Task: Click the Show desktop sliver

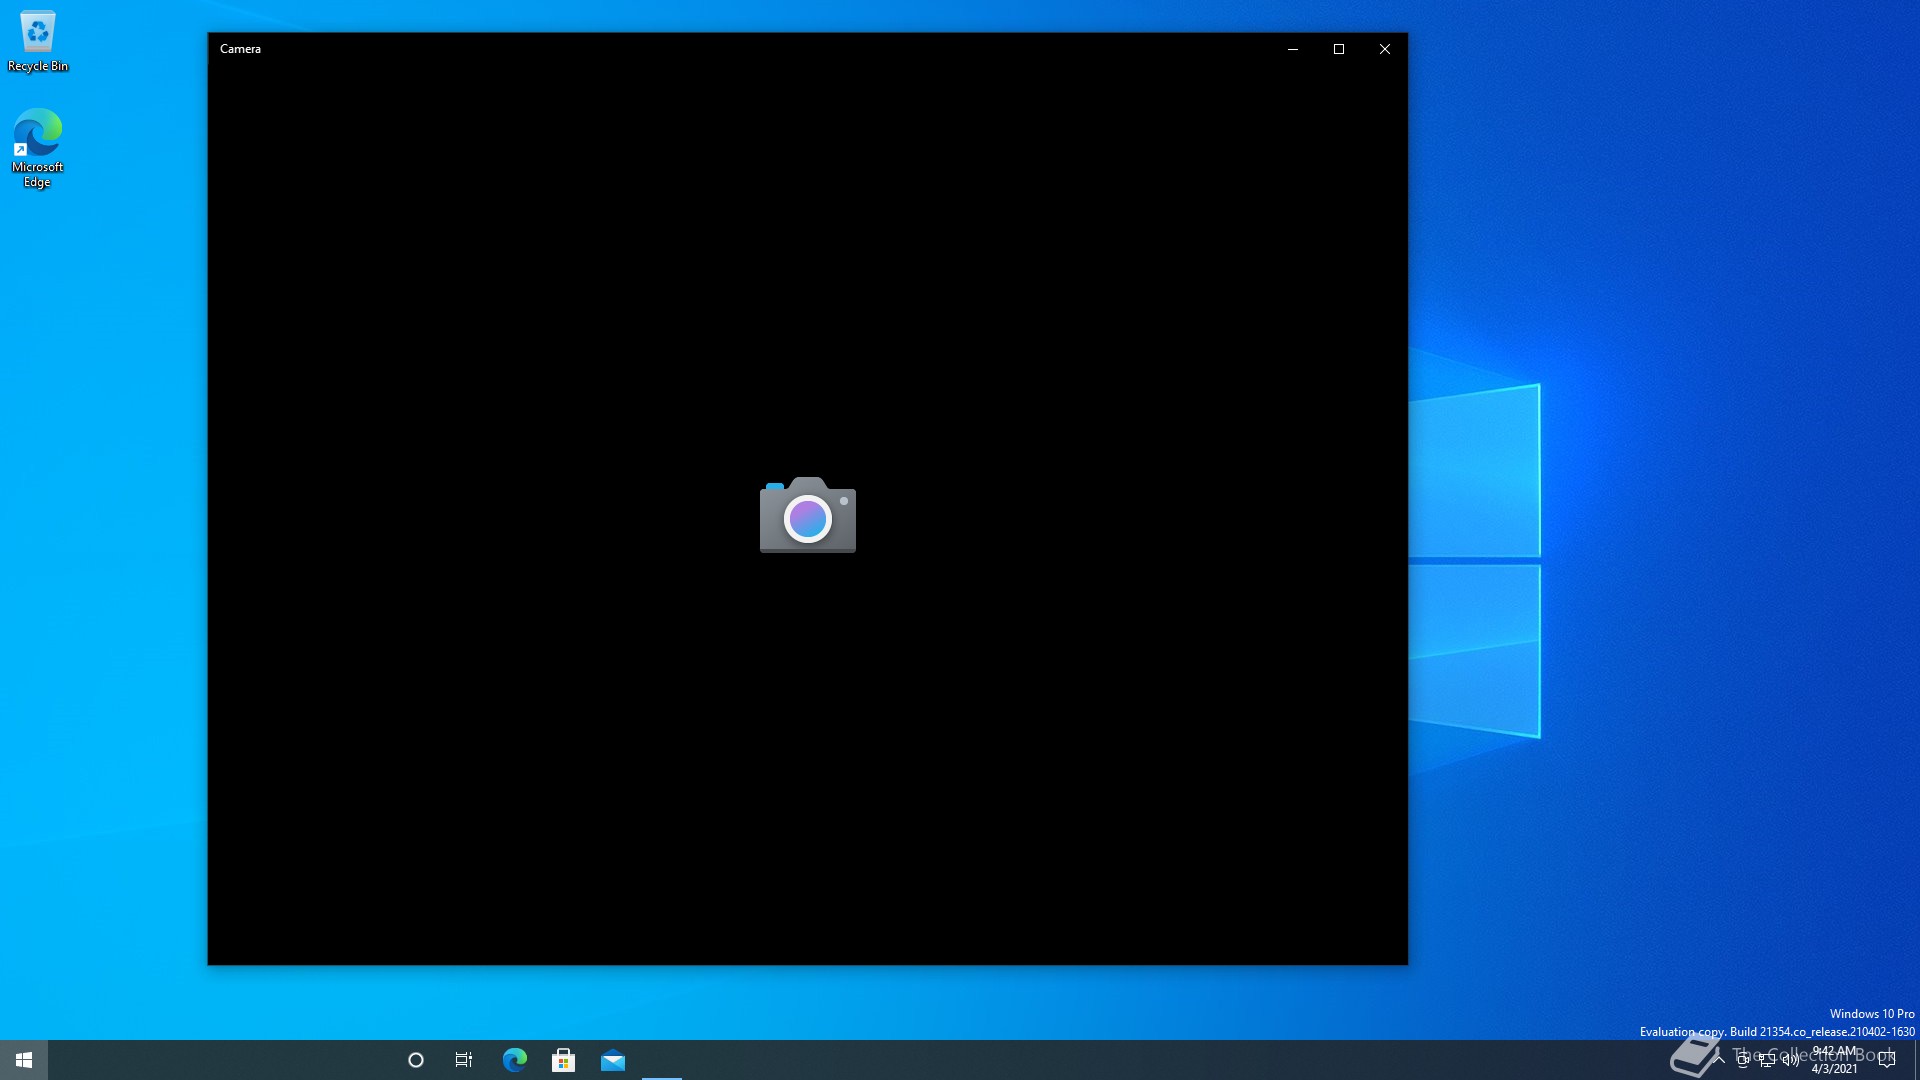Action: (1916, 1060)
